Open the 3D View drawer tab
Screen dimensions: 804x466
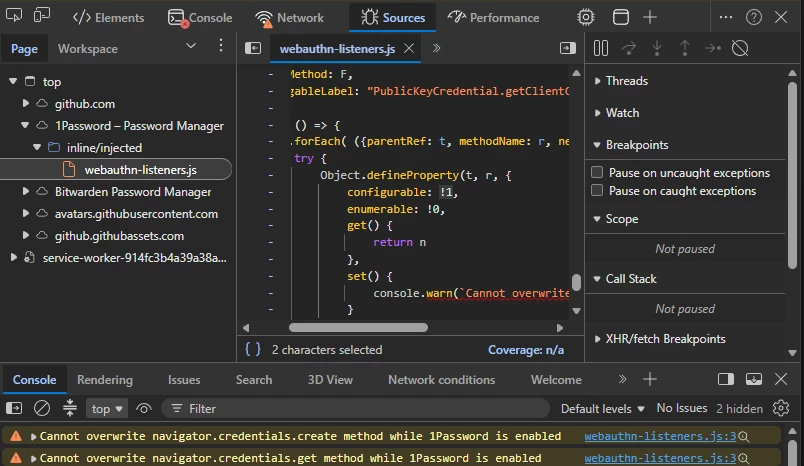click(330, 380)
